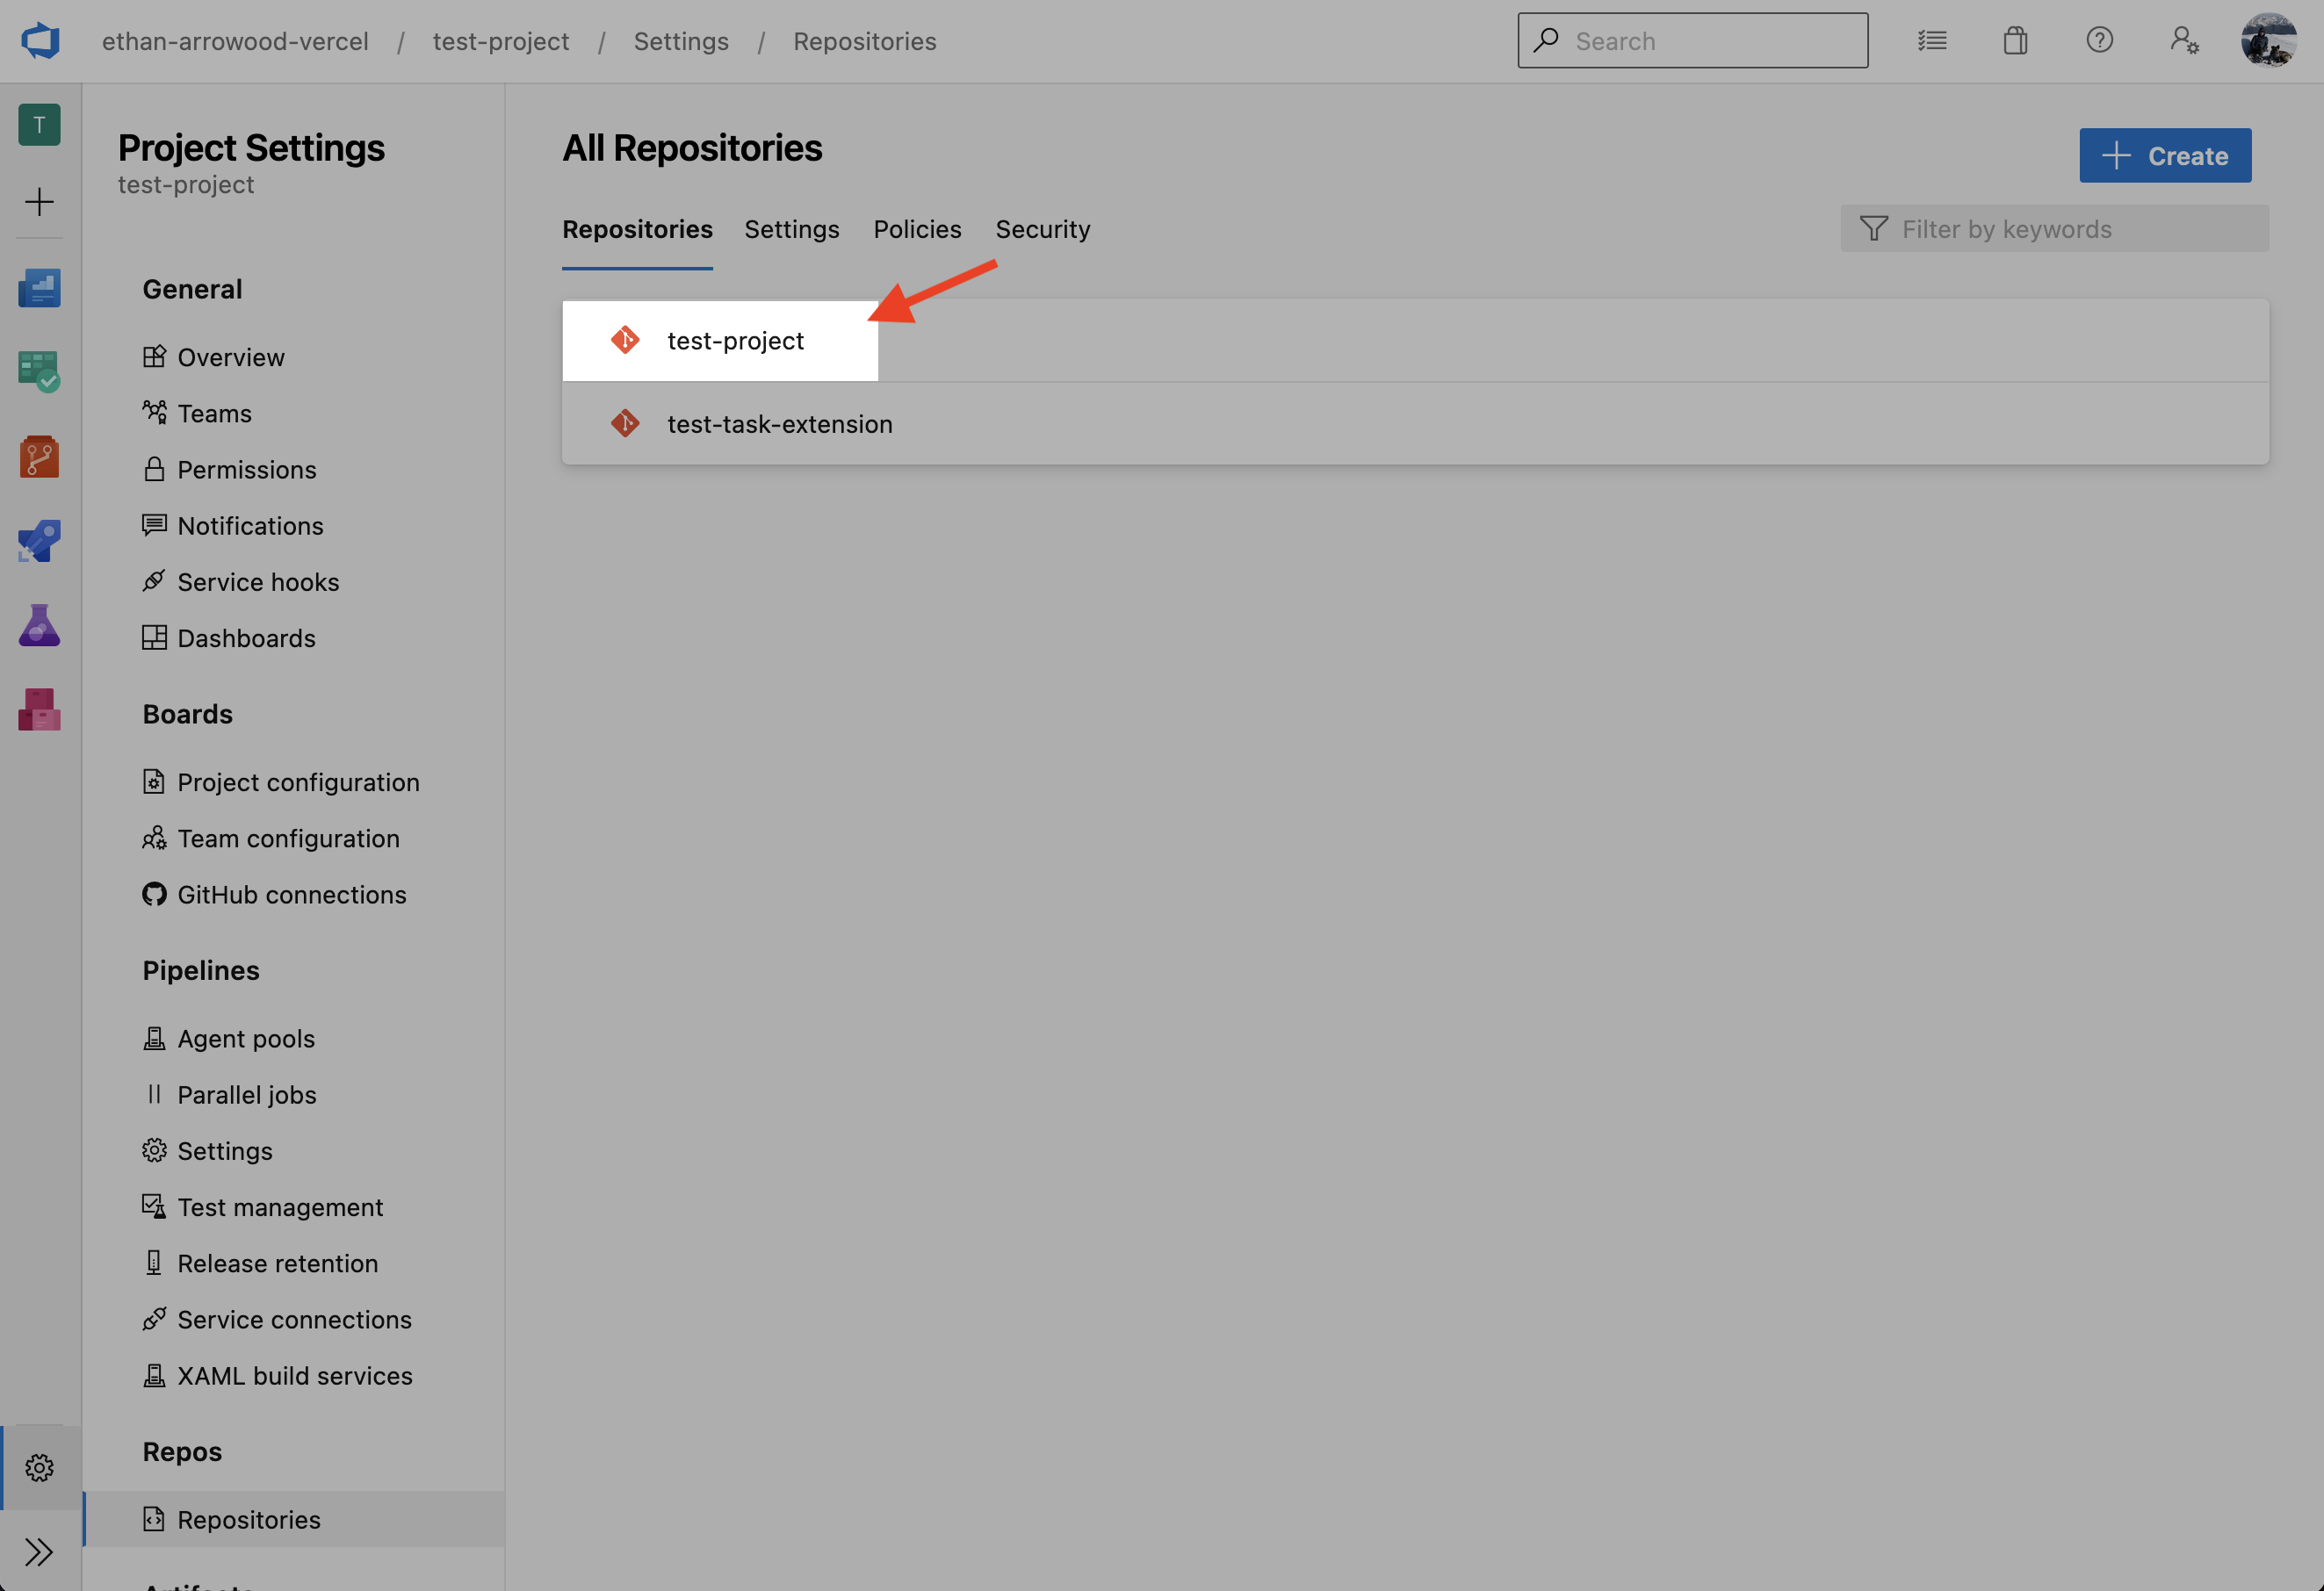Launch Pipelines with the rocket icon
The width and height of the screenshot is (2324, 1591).
pos(39,541)
